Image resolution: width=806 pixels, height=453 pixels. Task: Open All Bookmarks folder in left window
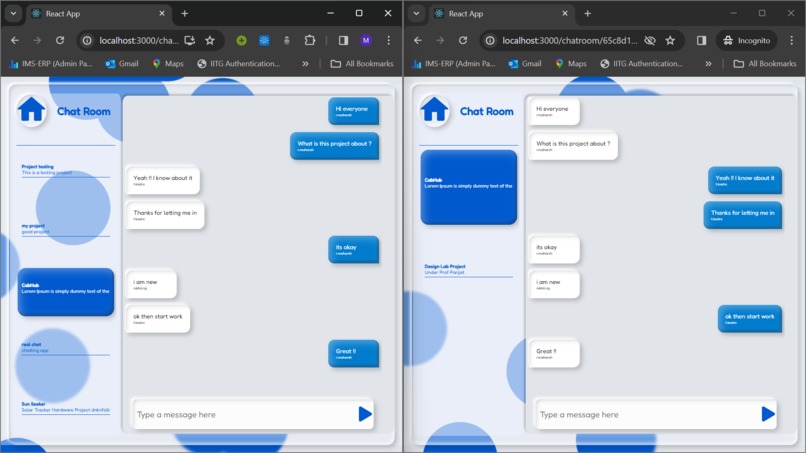tap(362, 64)
